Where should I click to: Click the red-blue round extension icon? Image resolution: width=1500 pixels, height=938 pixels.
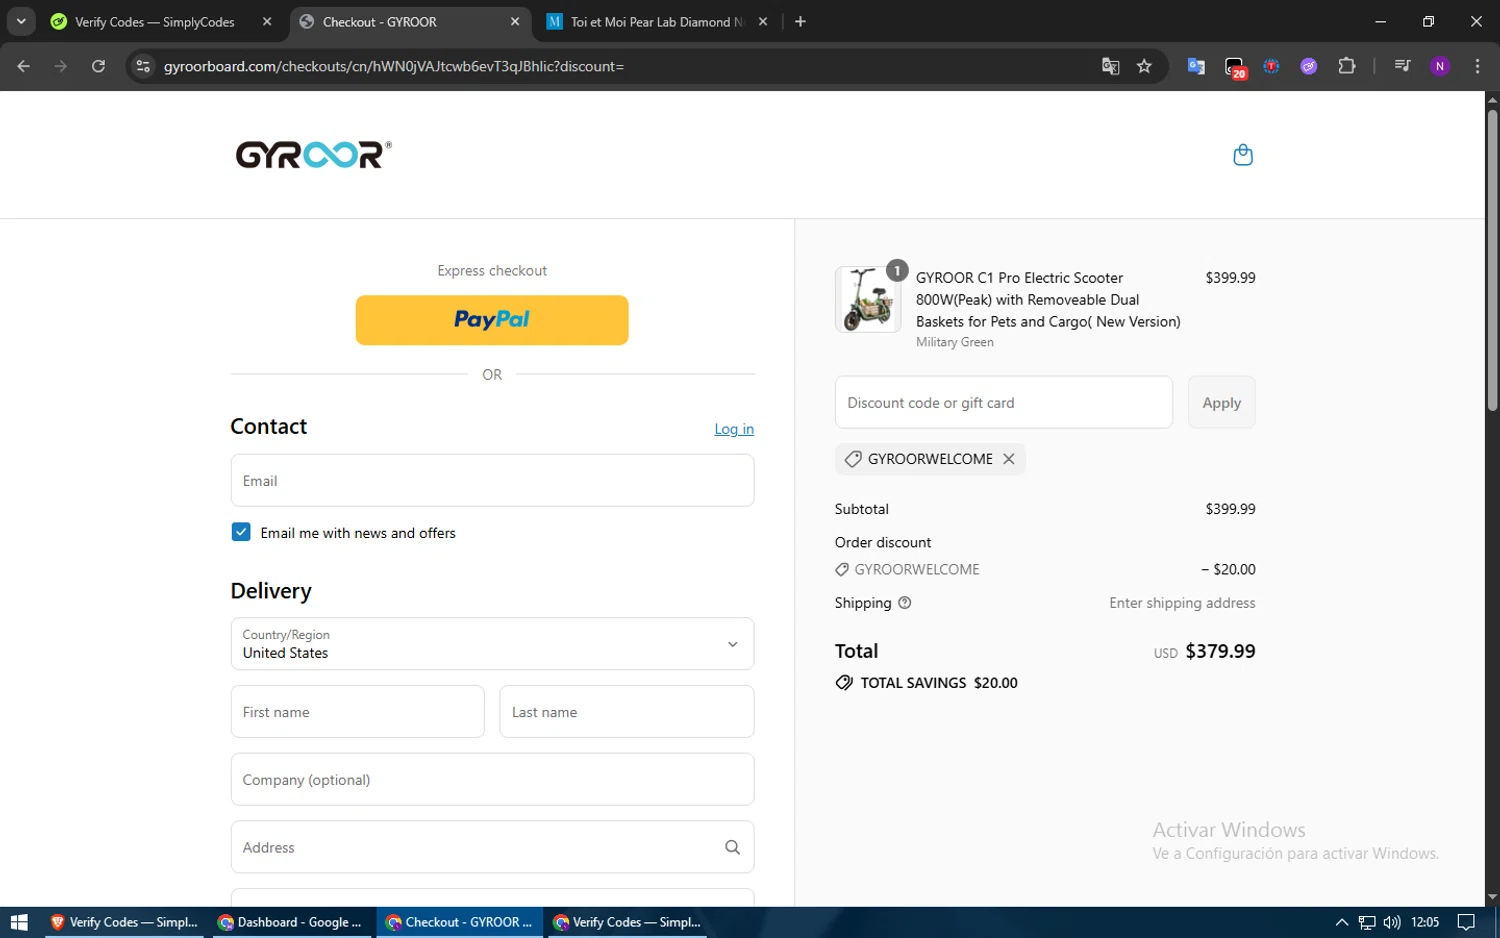(x=1271, y=66)
